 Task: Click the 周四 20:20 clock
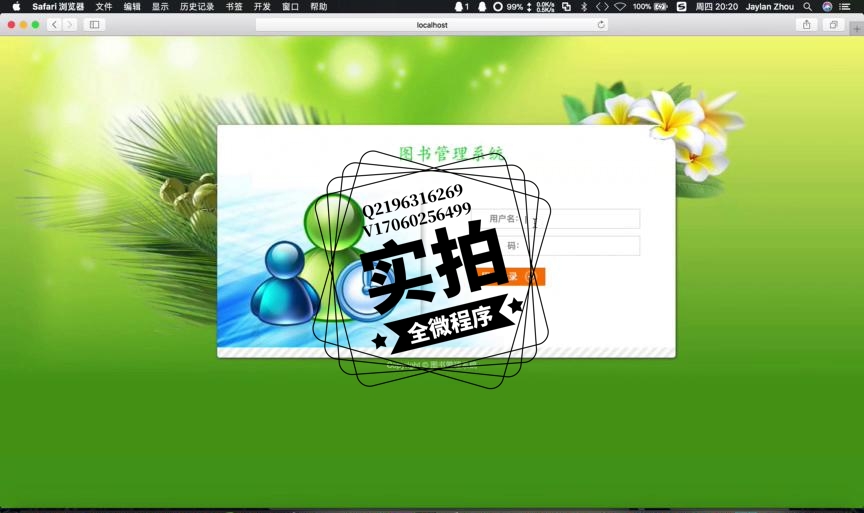(x=716, y=7)
